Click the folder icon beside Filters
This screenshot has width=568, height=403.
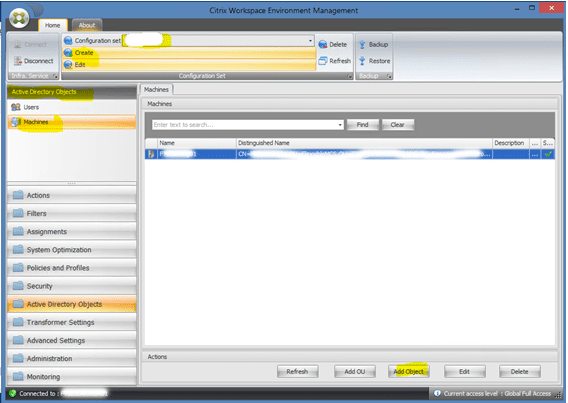click(x=18, y=213)
